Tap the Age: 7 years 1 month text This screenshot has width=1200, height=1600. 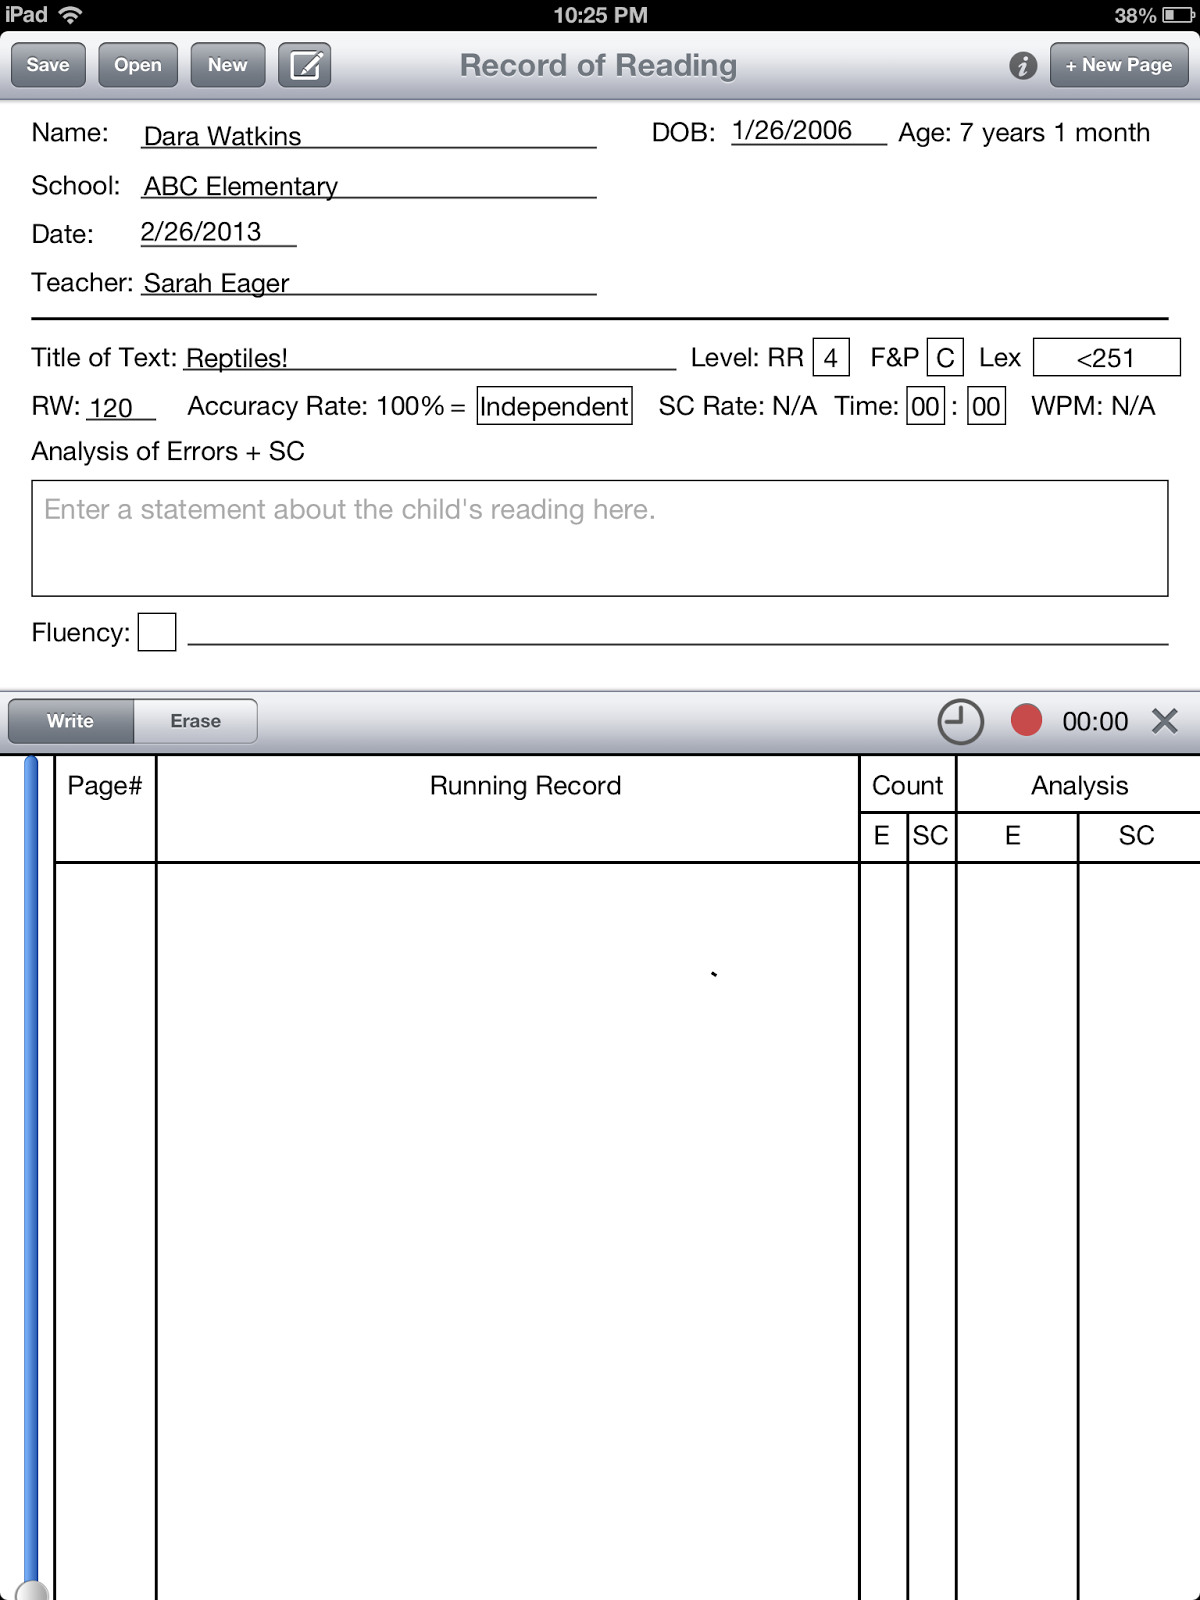[1024, 133]
